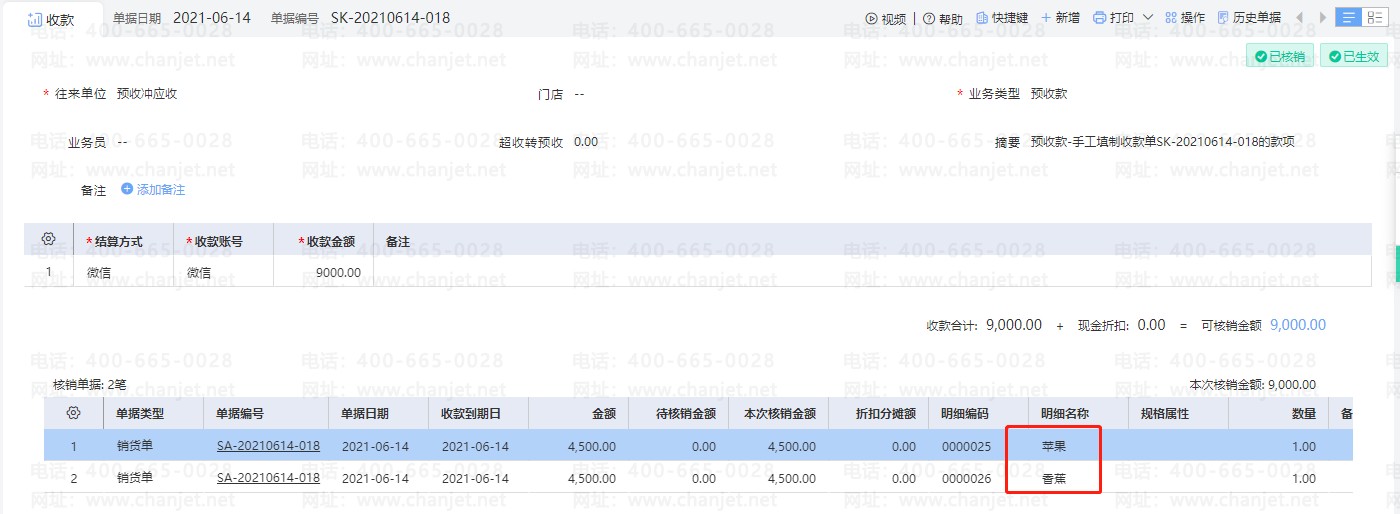Open the 视频 video tutorial

[886, 18]
